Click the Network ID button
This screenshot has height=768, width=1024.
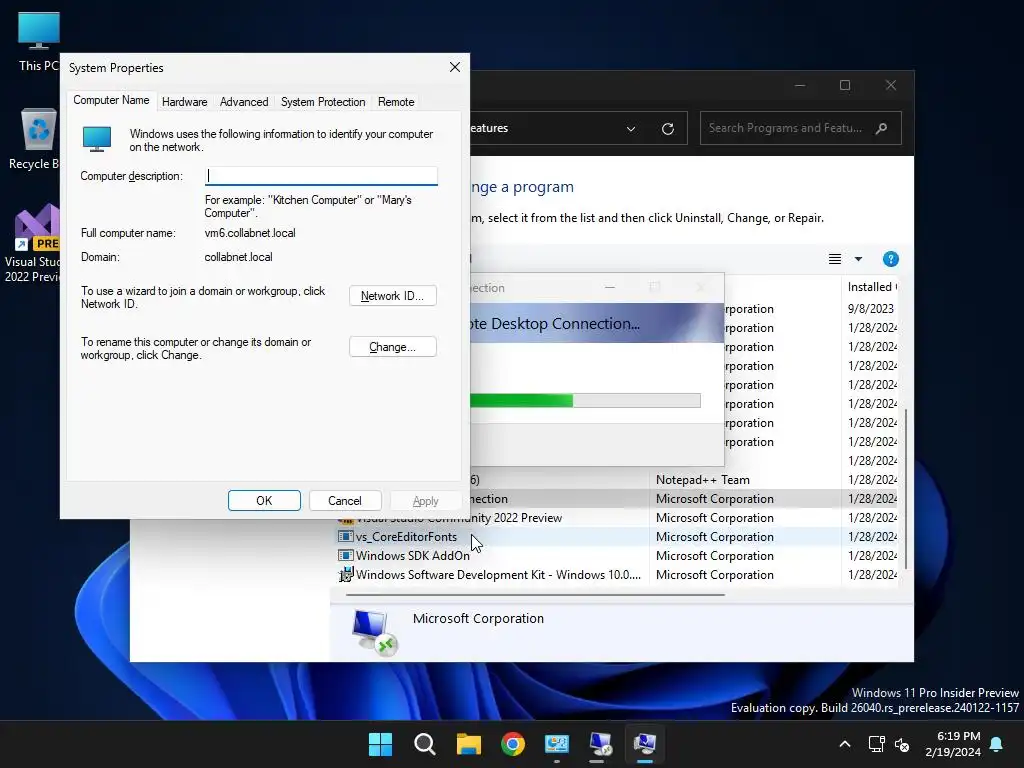392,296
